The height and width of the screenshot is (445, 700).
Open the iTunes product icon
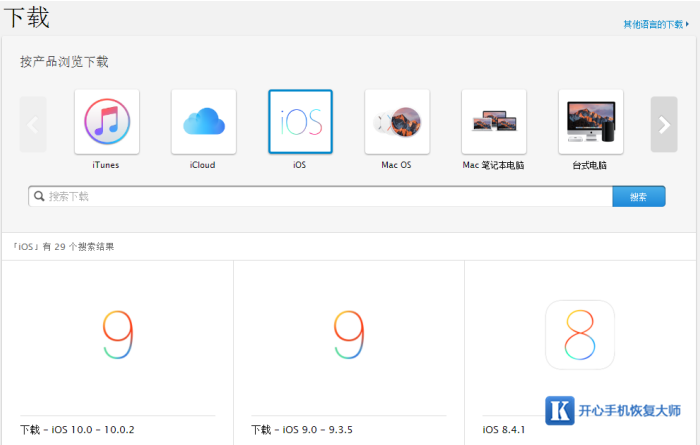107,122
